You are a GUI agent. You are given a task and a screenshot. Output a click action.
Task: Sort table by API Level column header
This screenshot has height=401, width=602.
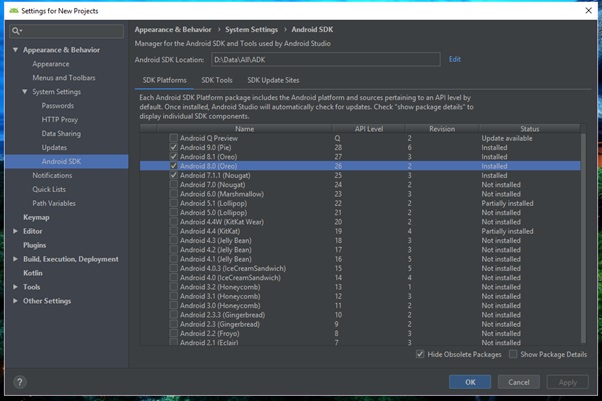(x=369, y=129)
